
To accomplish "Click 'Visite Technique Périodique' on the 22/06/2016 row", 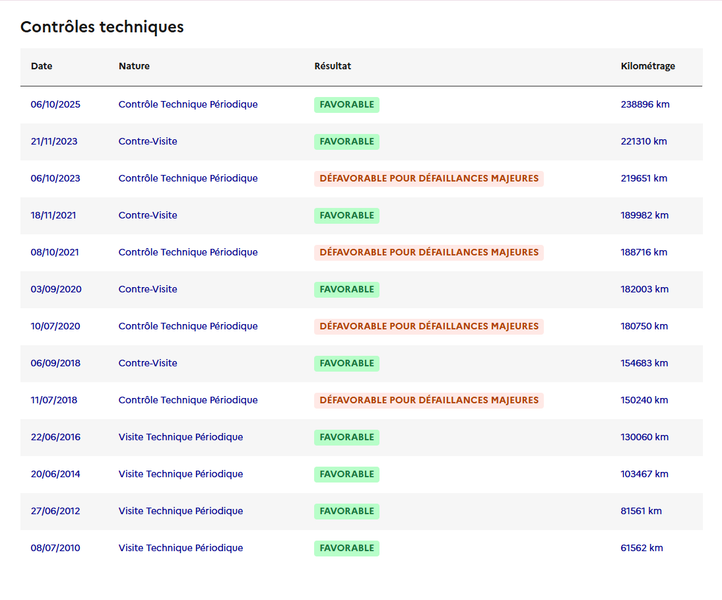I will (180, 437).
